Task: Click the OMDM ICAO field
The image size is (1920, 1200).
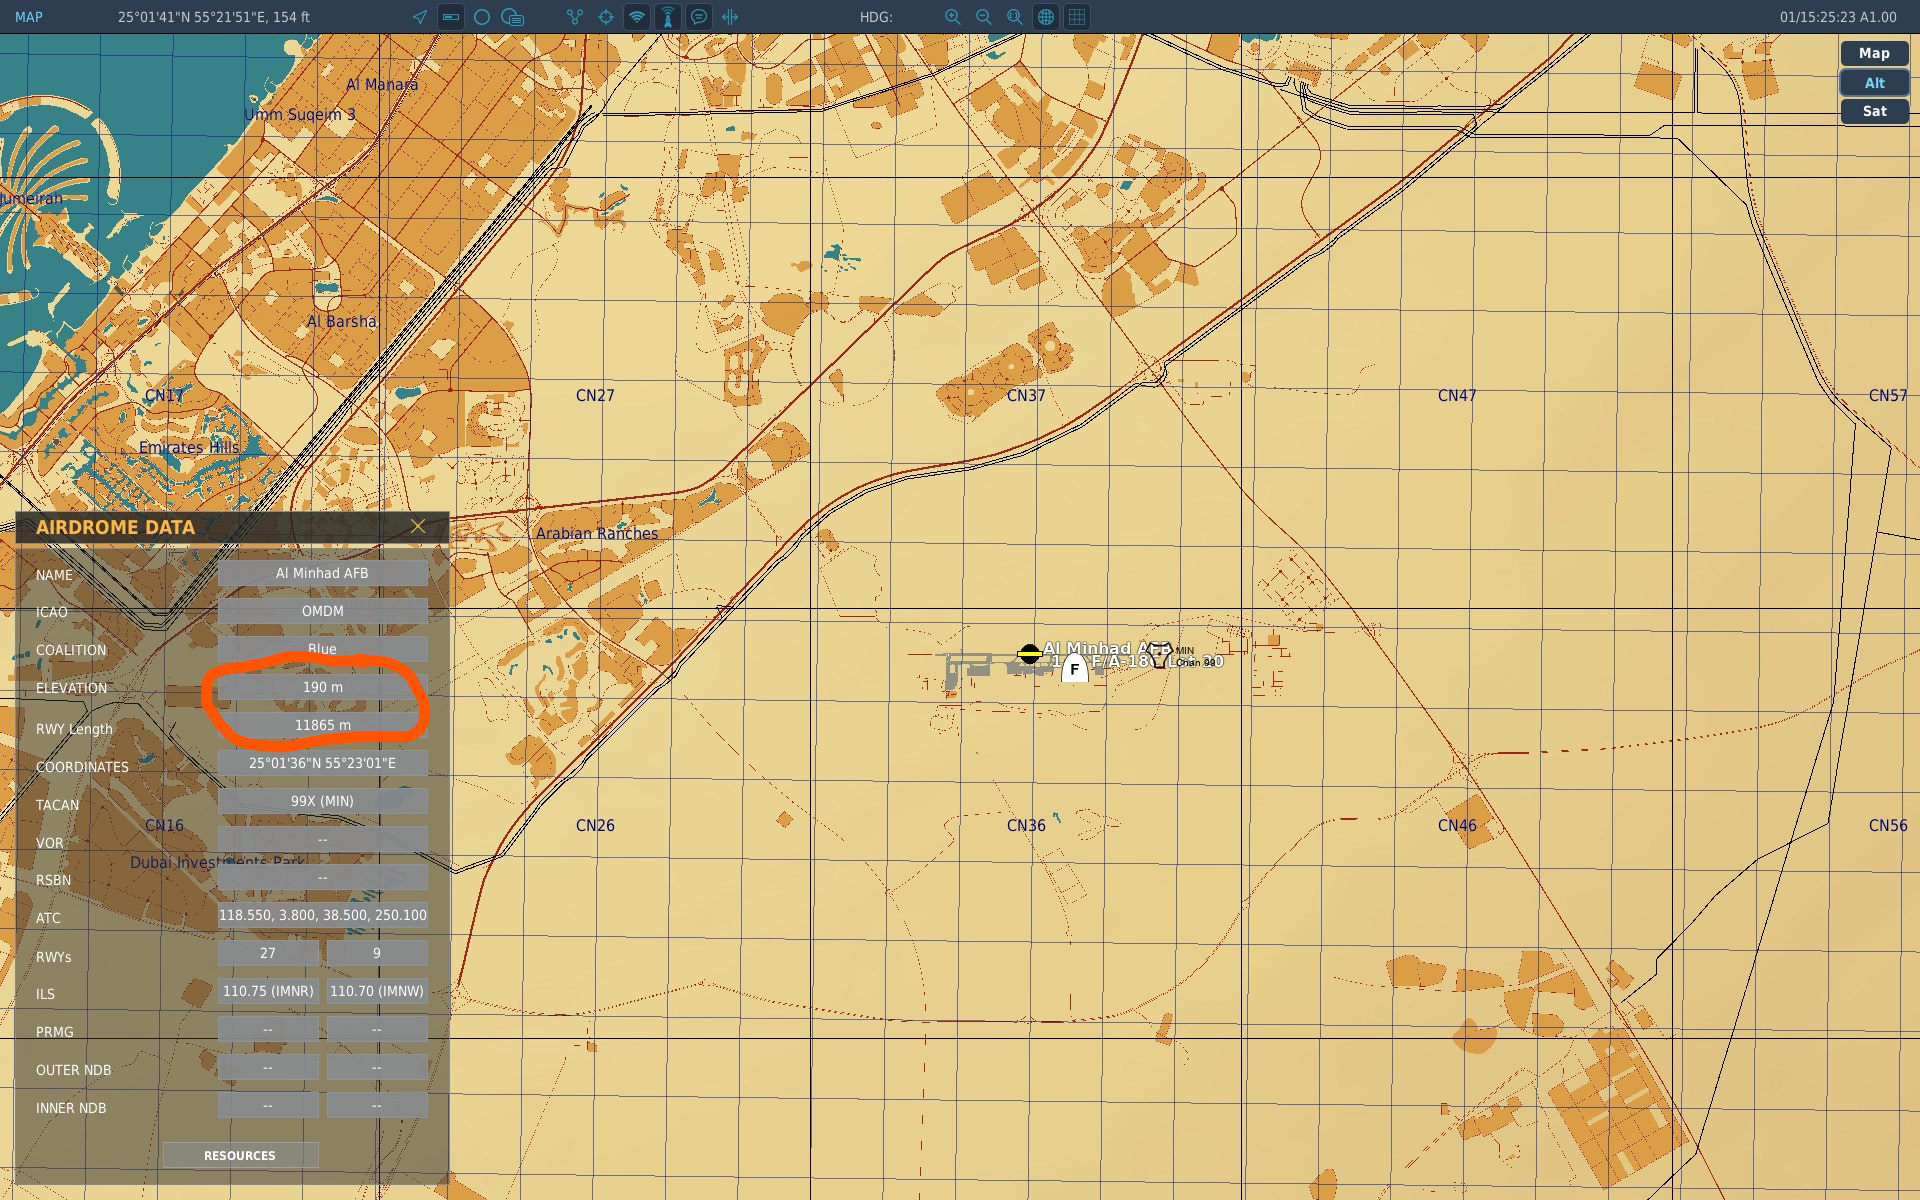Action: (322, 611)
